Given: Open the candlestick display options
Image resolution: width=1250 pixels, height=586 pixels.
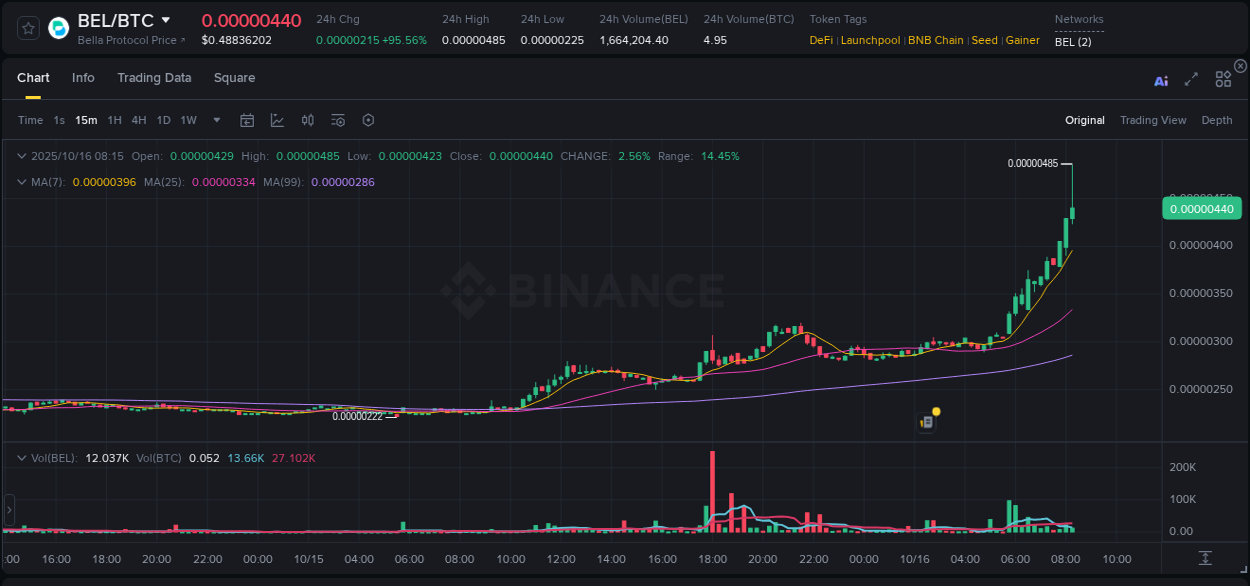Looking at the screenshot, I should tap(307, 120).
